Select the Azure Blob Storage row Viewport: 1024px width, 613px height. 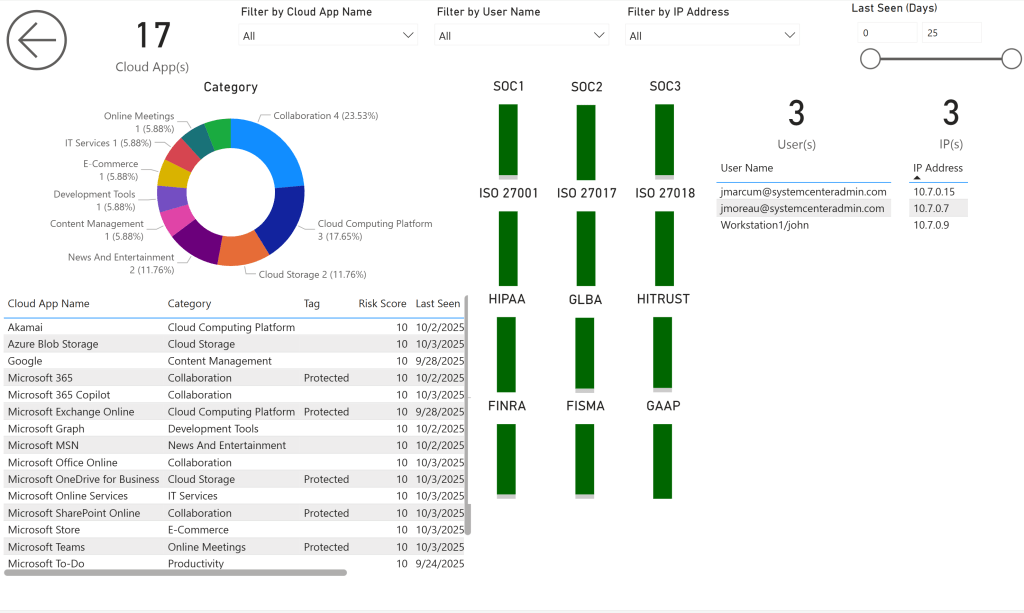click(53, 344)
